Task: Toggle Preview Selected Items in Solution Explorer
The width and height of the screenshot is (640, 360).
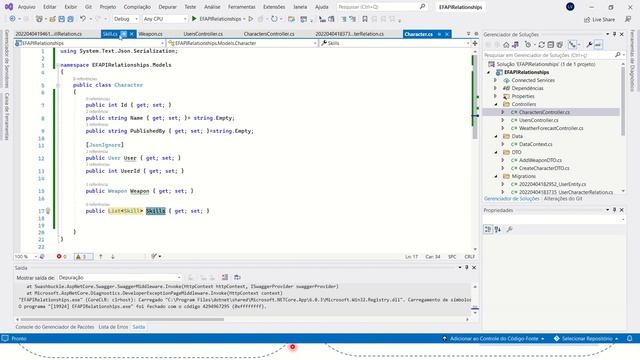Action: (x=598, y=45)
